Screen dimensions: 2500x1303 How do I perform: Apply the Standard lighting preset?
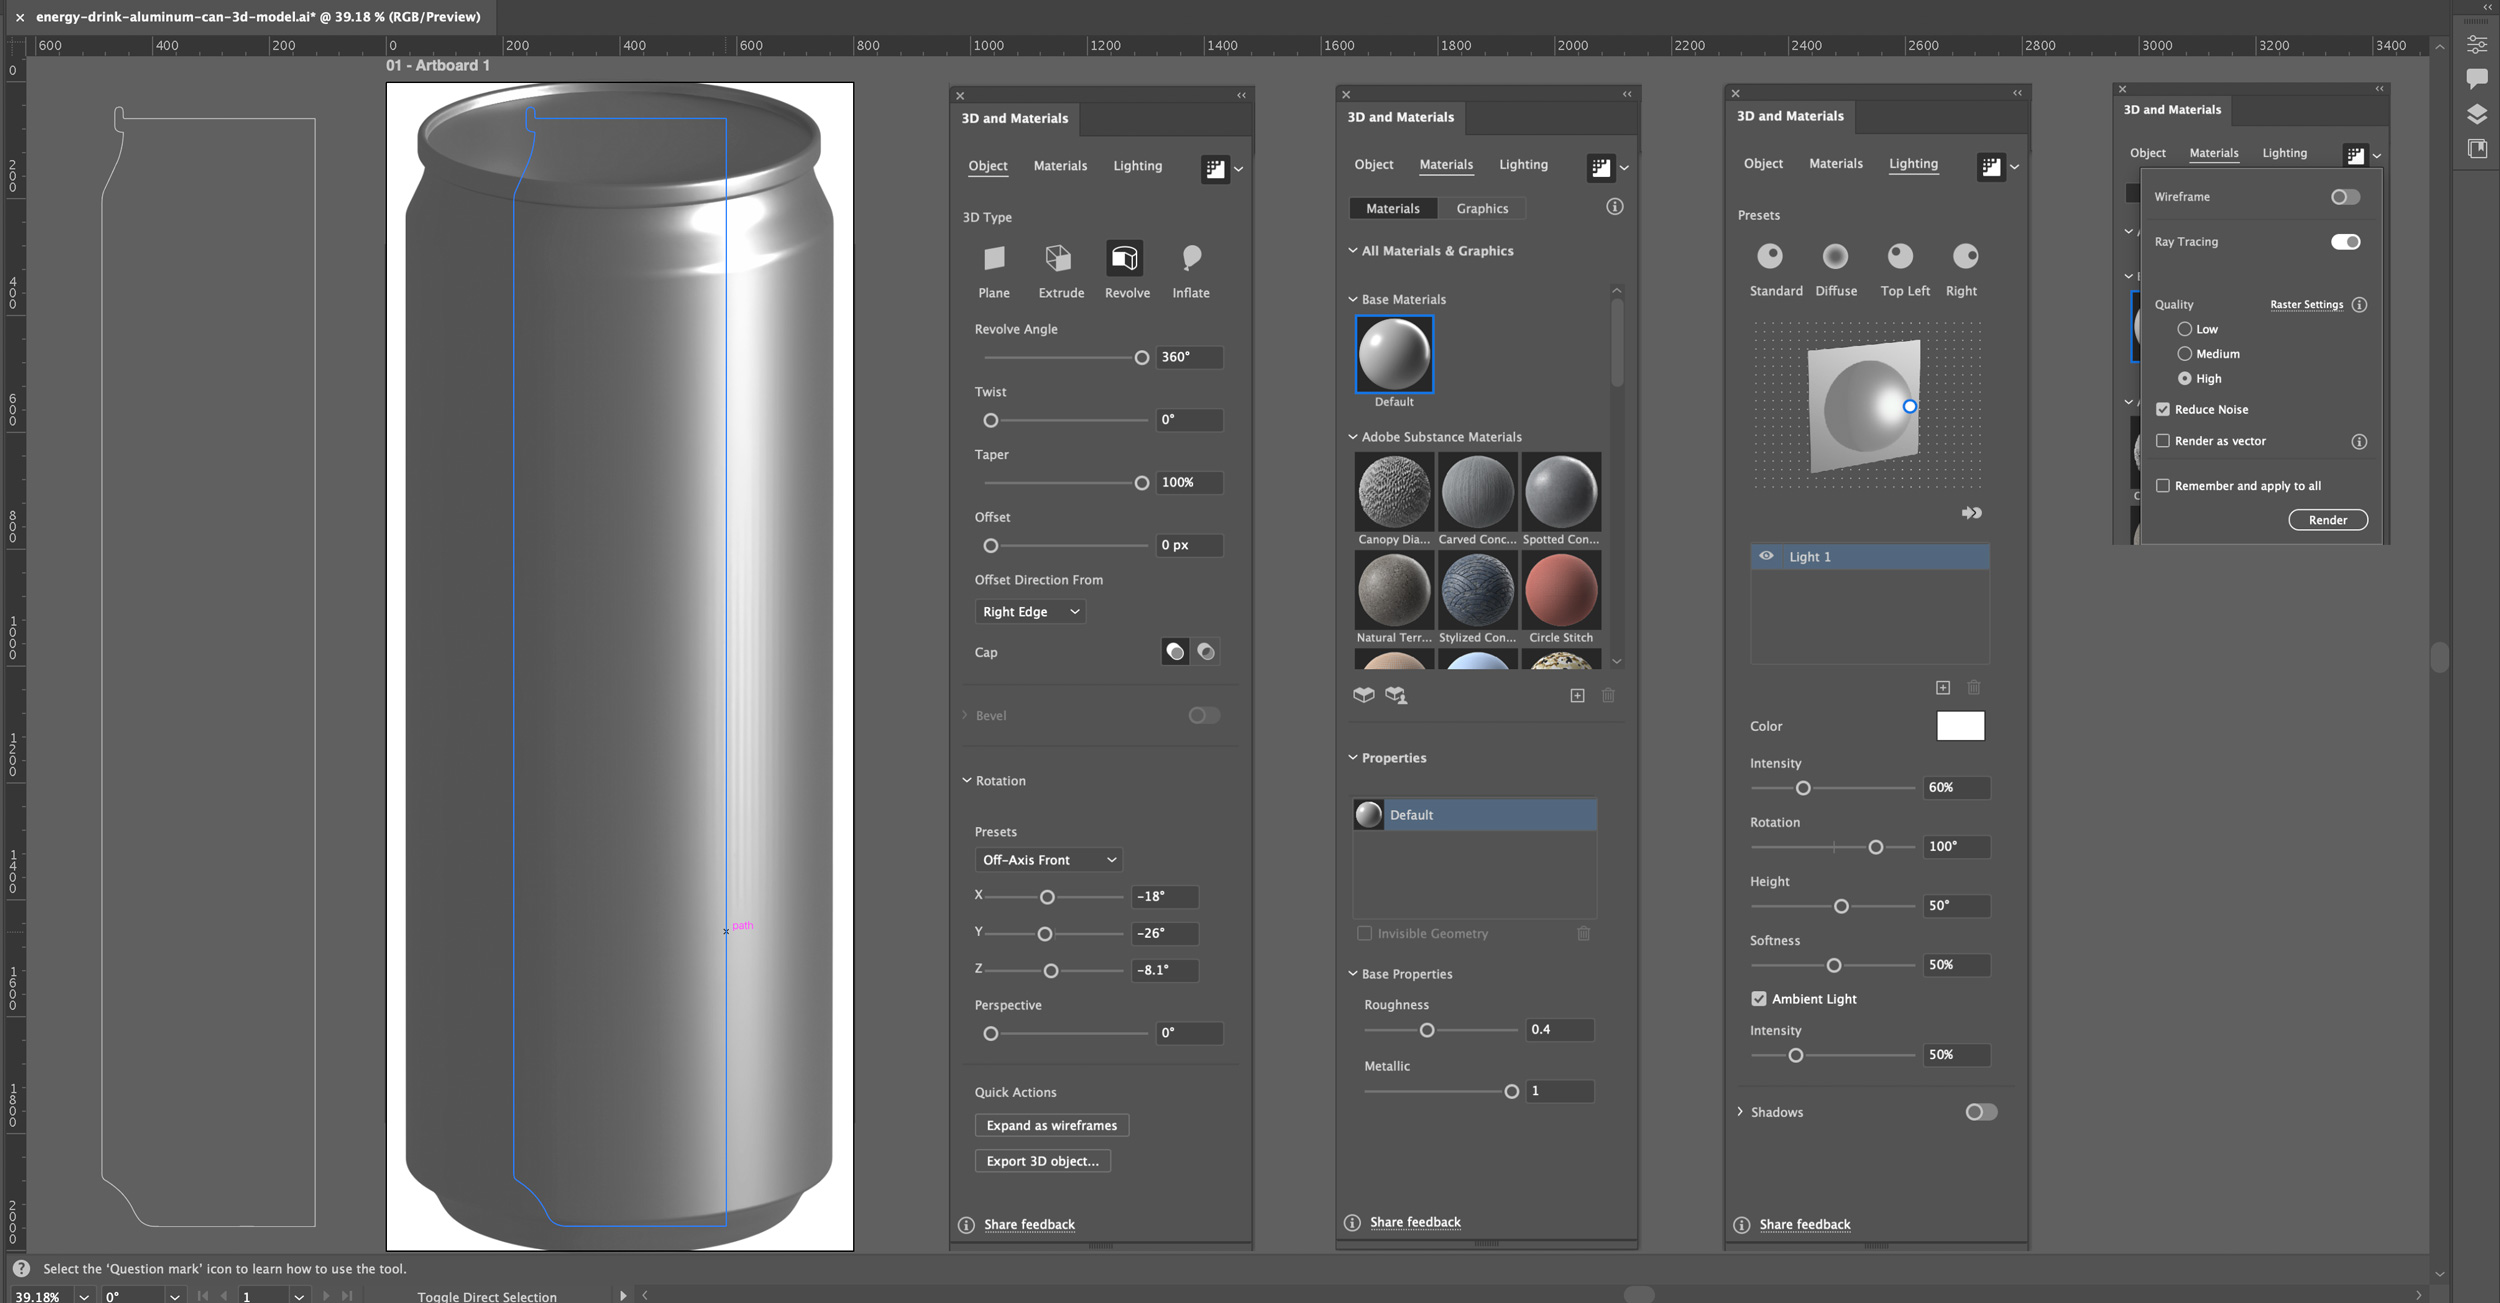coord(1770,256)
